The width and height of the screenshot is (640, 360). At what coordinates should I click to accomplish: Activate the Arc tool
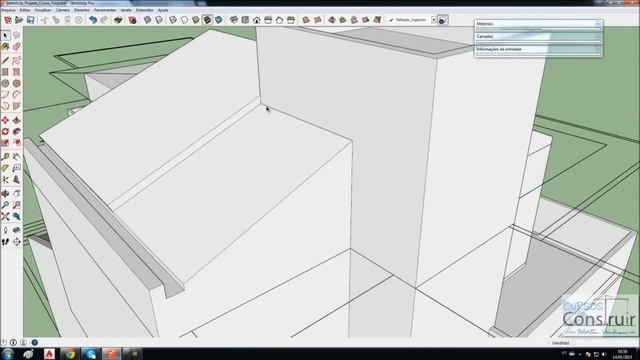click(x=5, y=95)
